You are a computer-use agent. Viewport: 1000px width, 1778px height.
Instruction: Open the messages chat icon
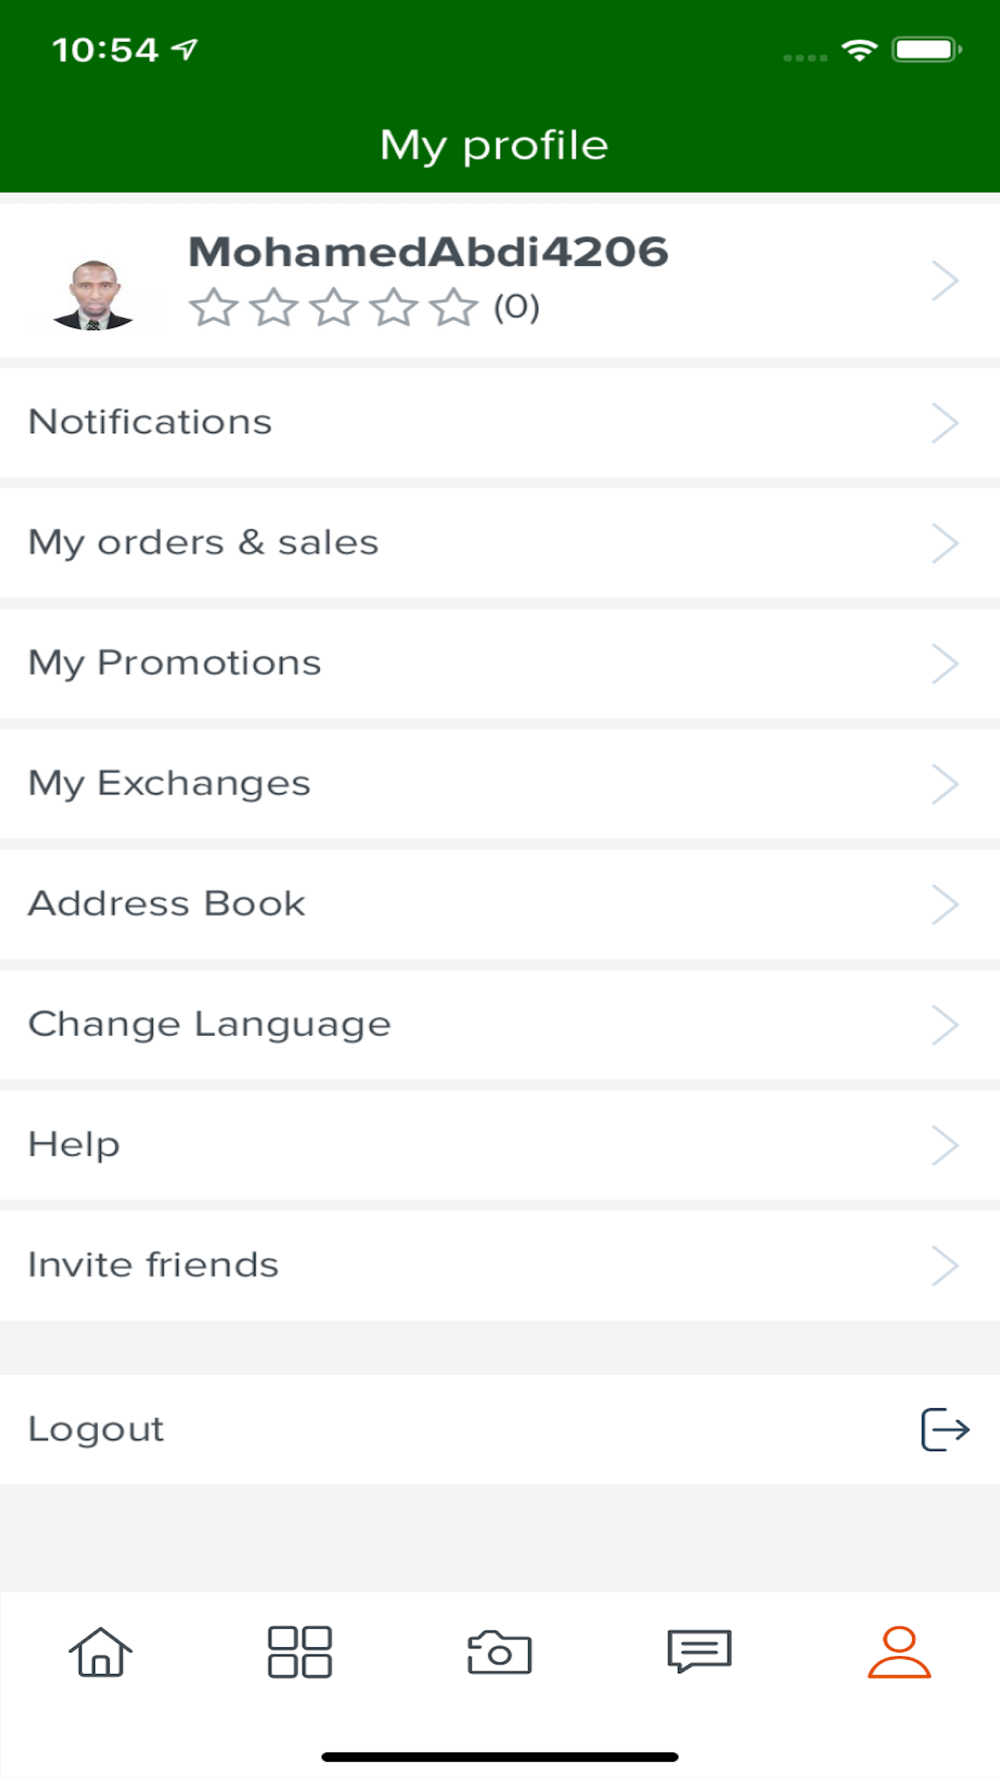click(700, 1651)
